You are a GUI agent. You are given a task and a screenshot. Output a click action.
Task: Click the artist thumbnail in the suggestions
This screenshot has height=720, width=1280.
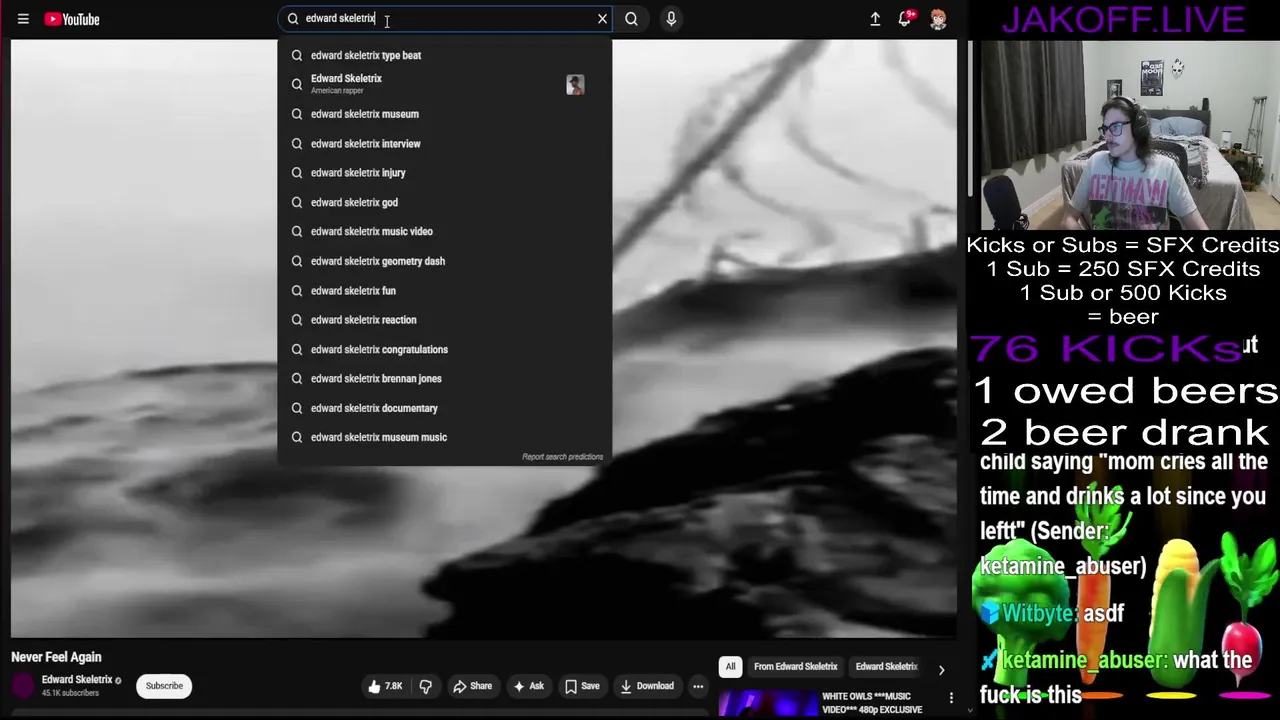point(575,85)
